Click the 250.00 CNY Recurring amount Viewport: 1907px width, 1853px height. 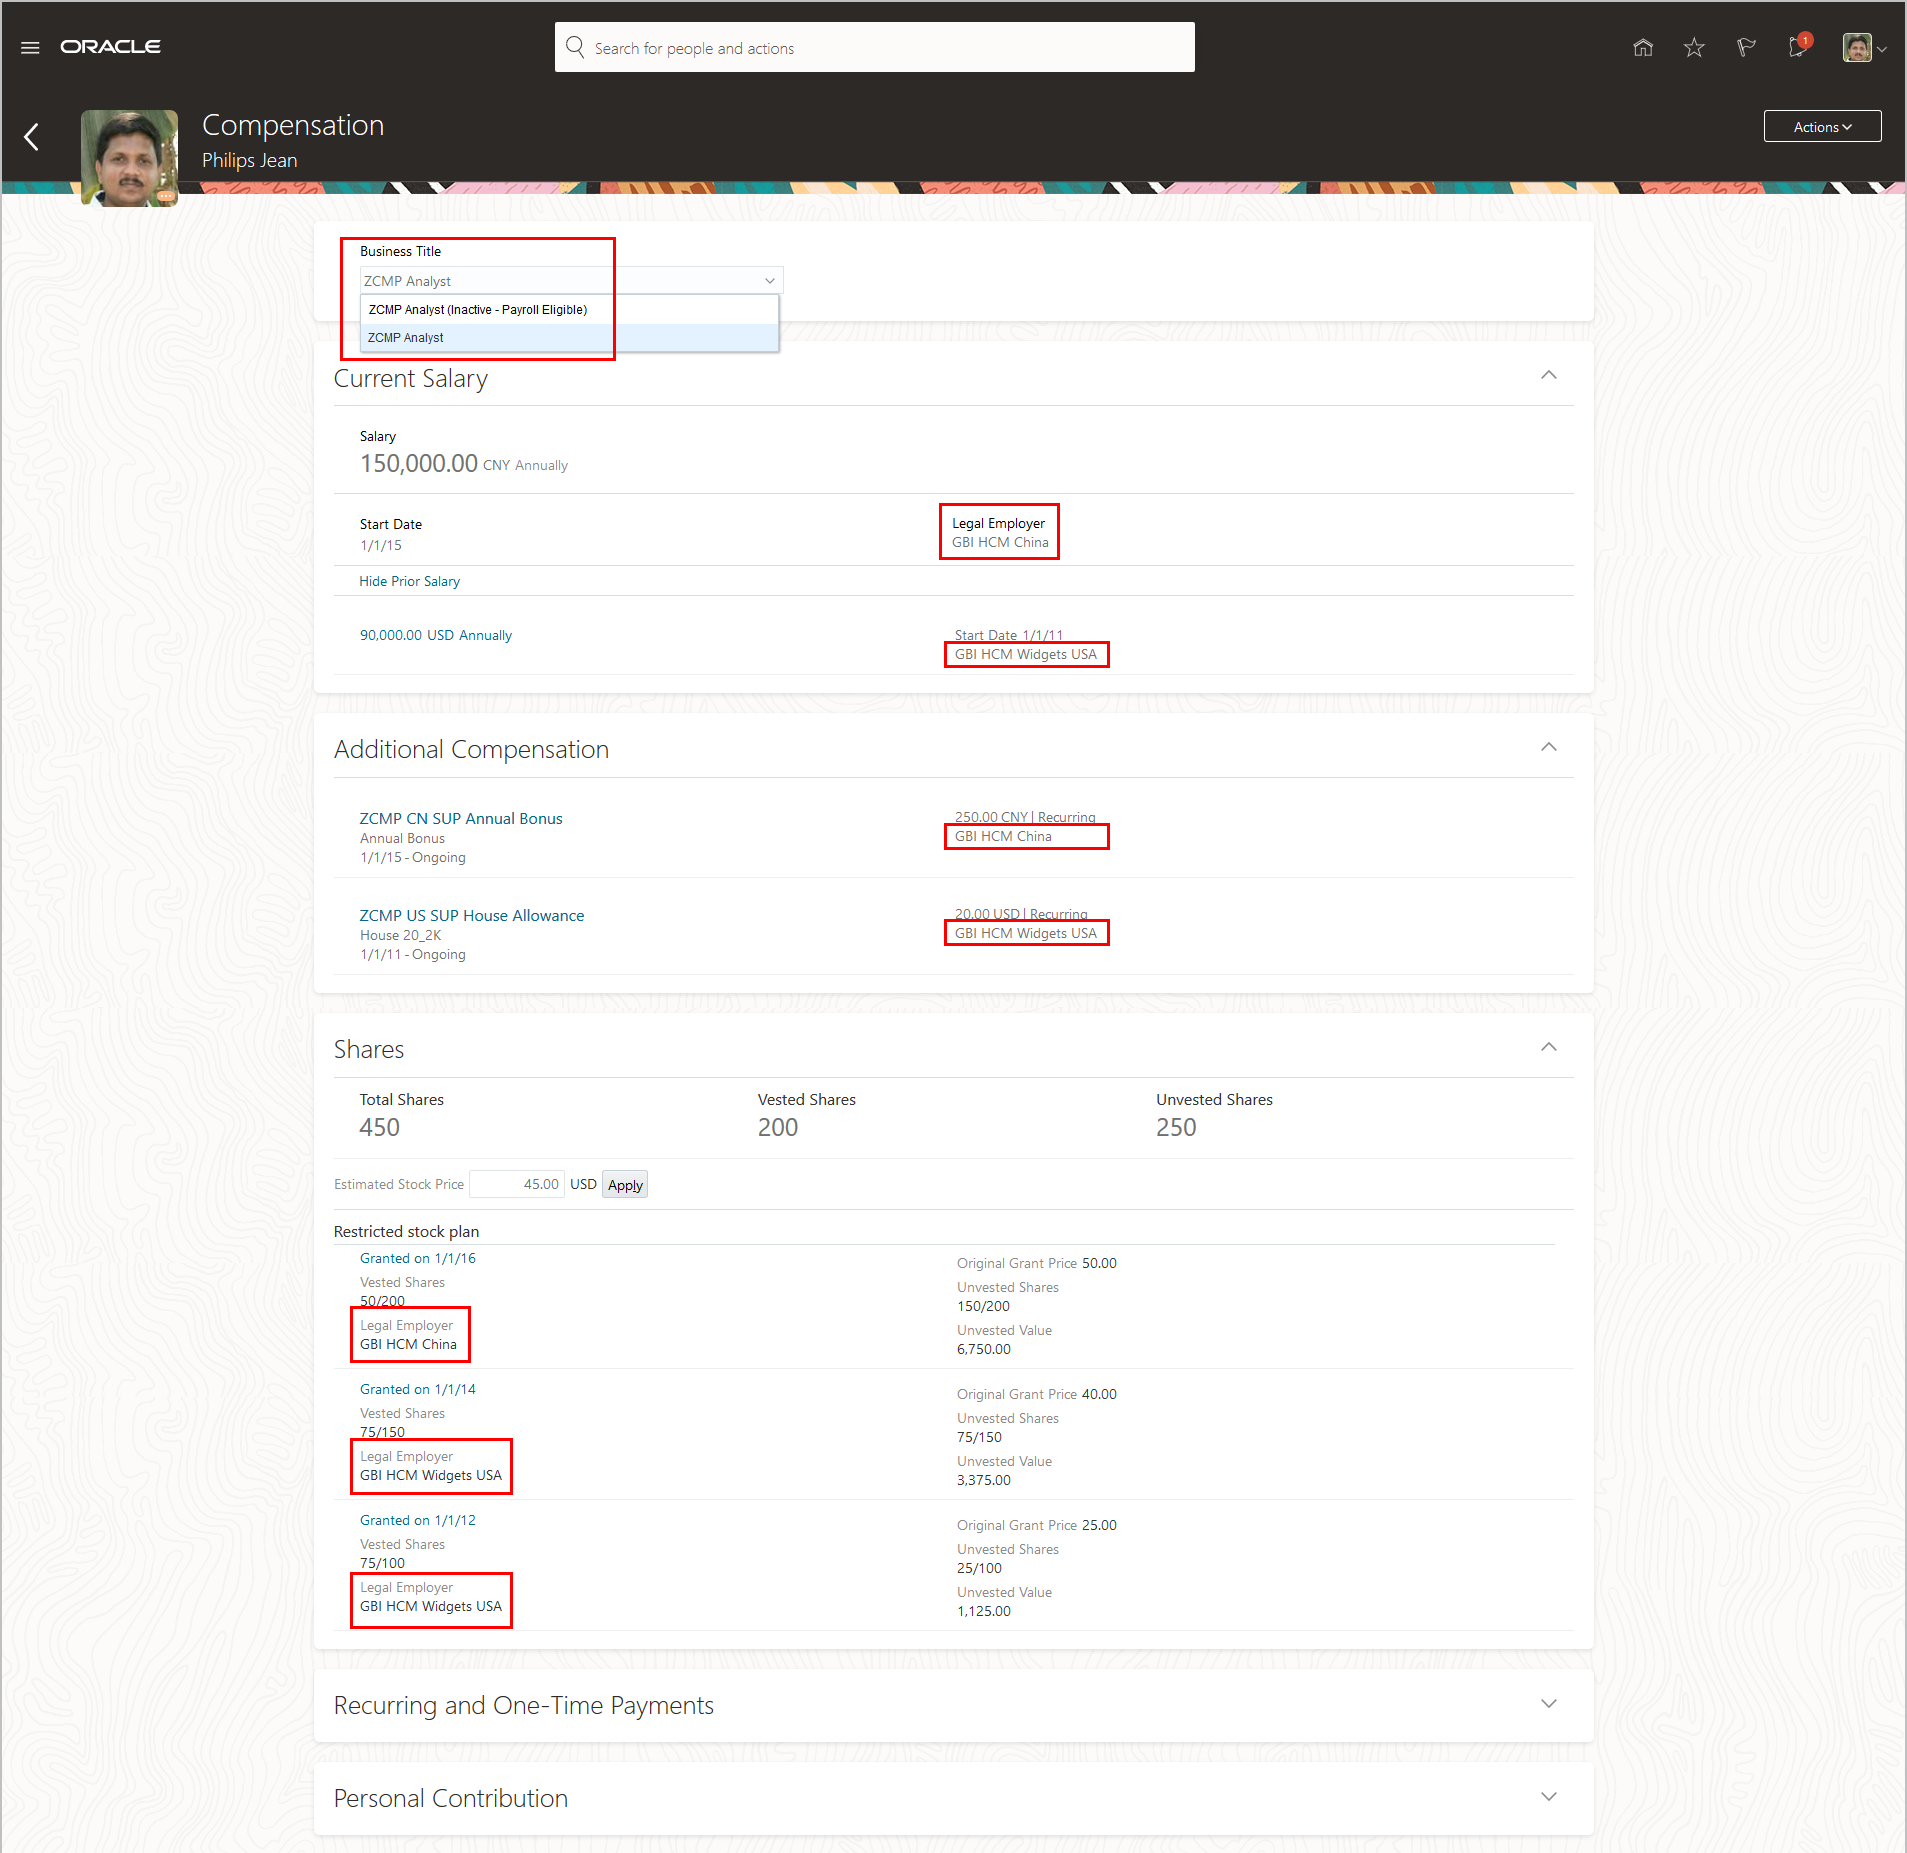tap(1025, 817)
